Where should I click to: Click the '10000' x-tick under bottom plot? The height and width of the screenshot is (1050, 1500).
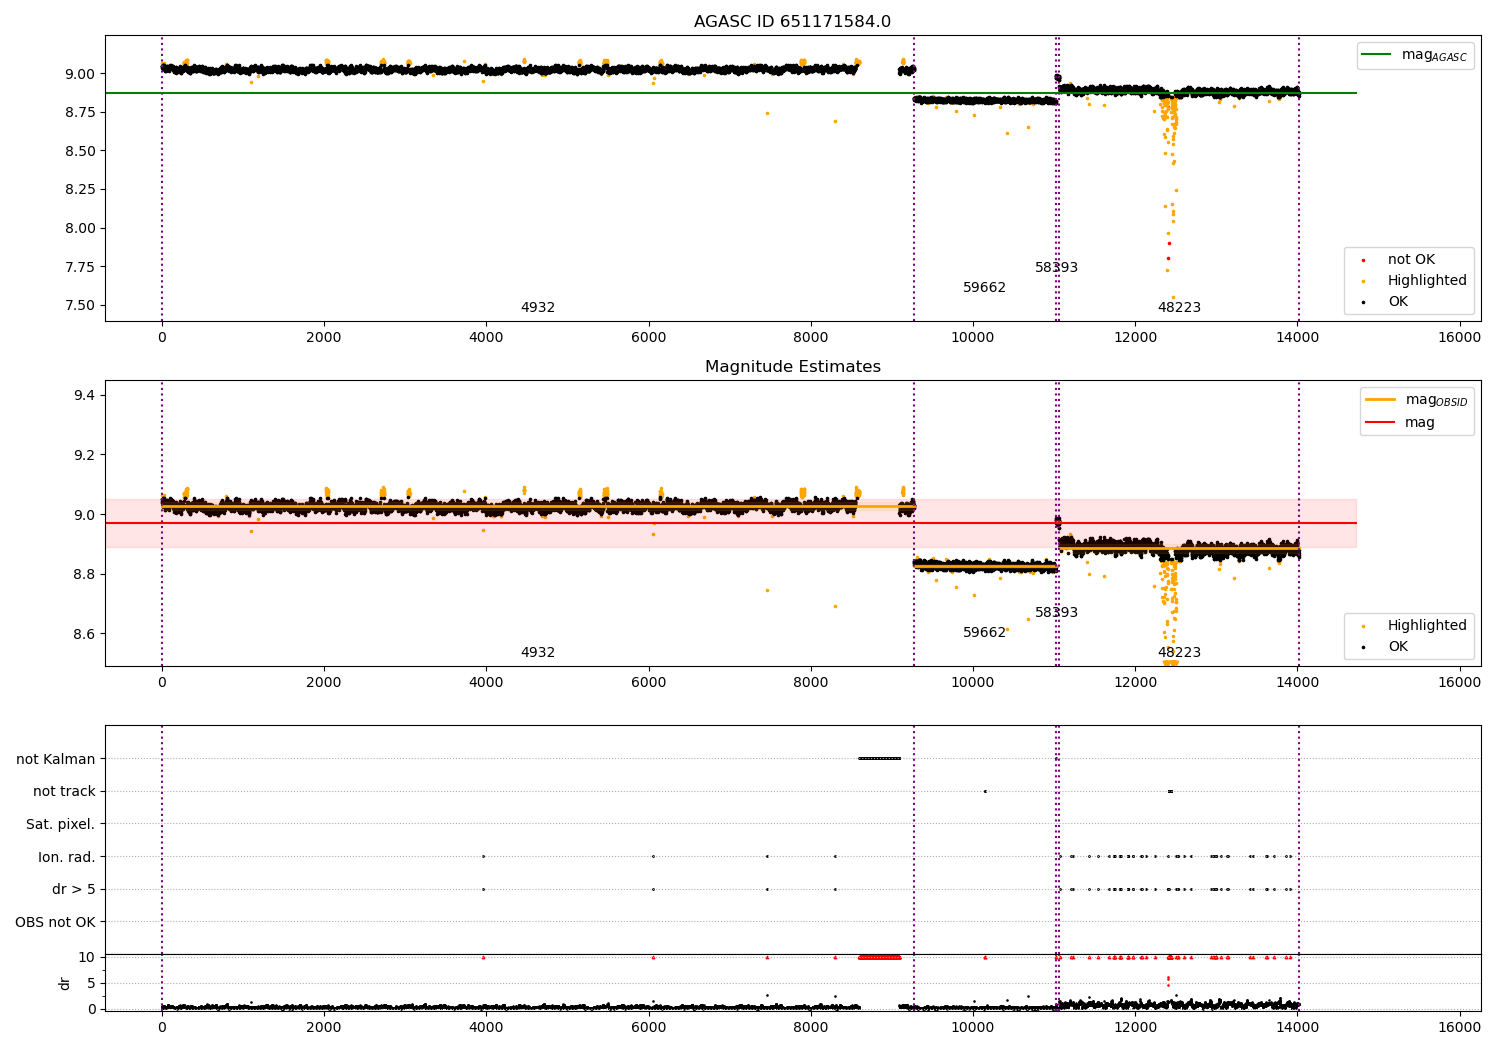(x=973, y=1028)
